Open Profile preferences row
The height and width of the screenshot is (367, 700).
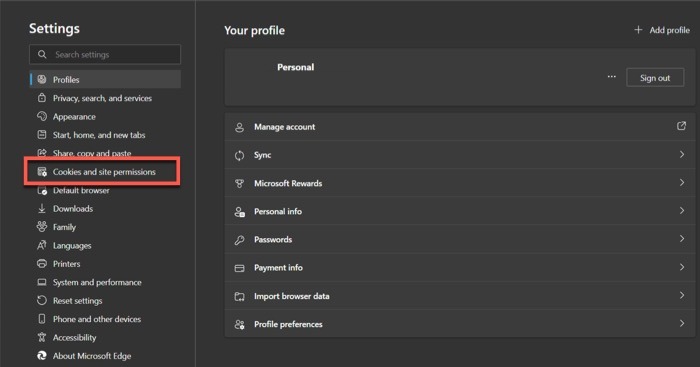point(459,324)
